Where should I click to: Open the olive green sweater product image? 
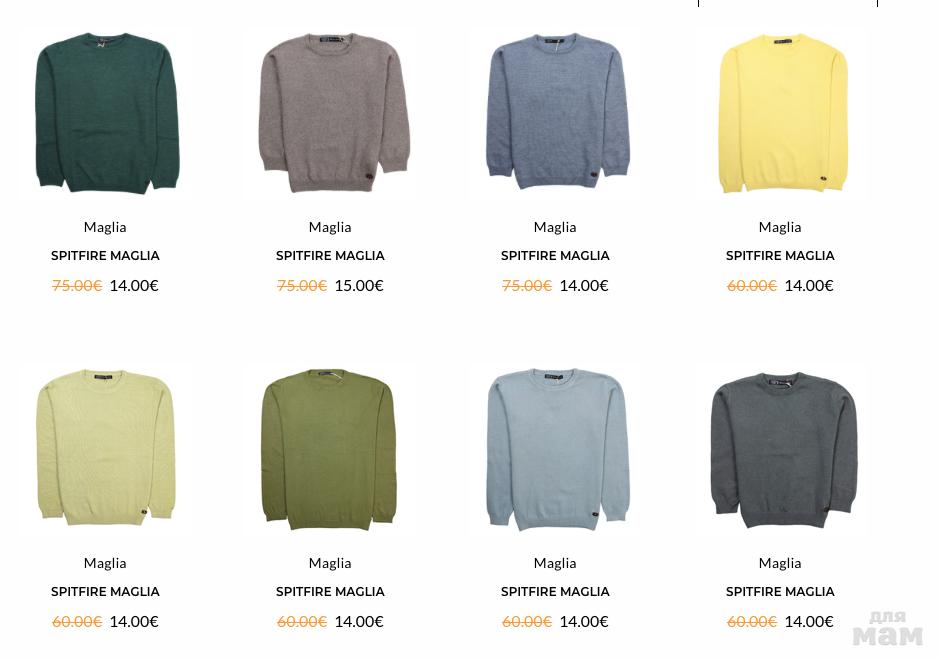tap(330, 448)
